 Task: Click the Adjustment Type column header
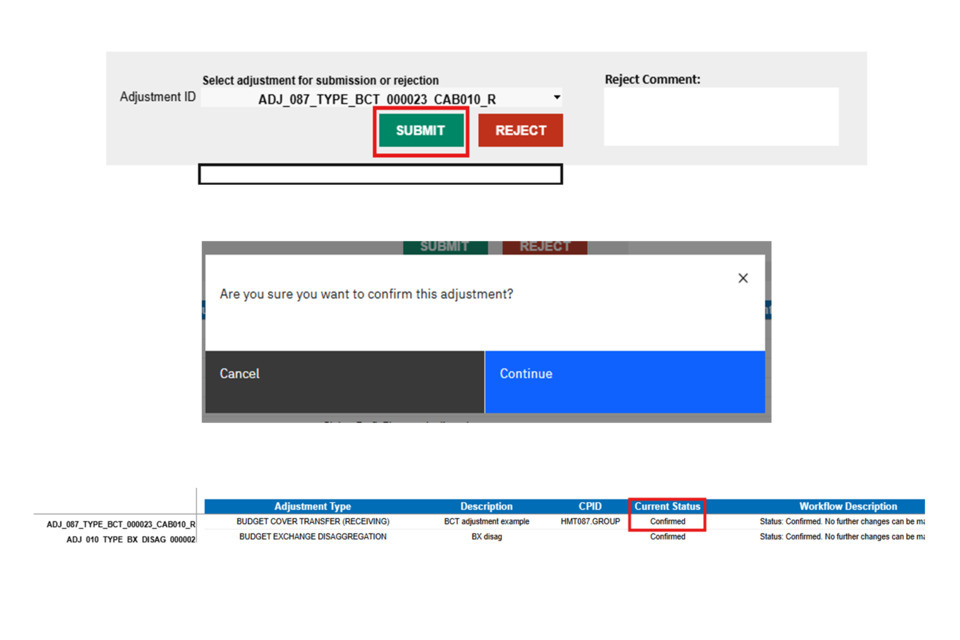[313, 507]
